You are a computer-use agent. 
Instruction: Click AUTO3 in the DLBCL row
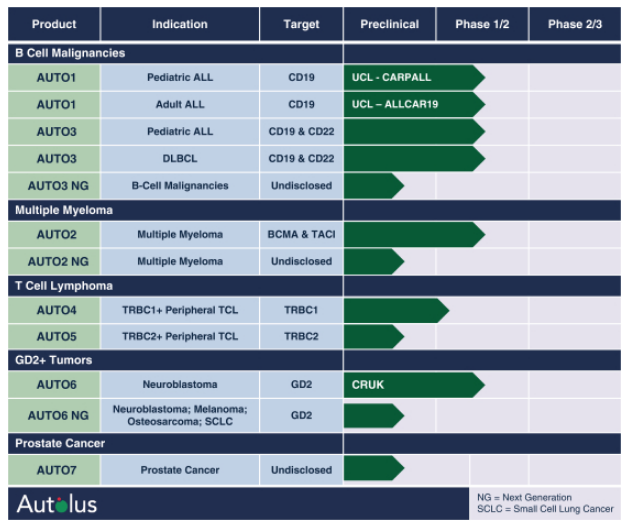coord(54,159)
